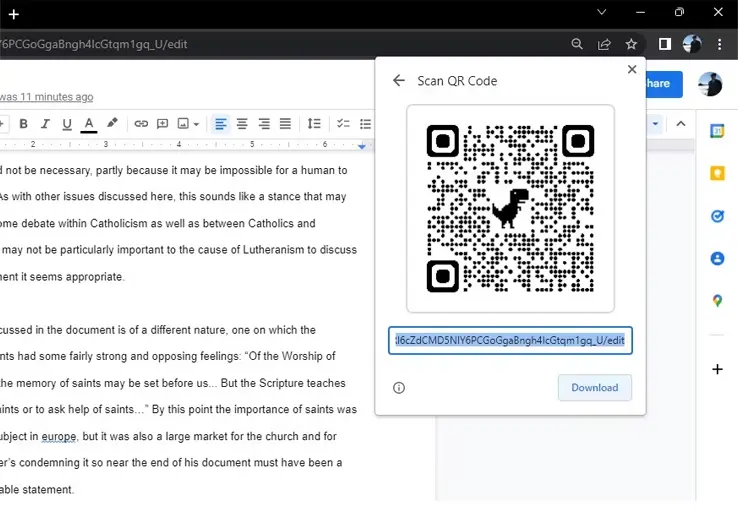738x532 pixels.
Task: Expand the insert image dropdown arrow
Action: (x=196, y=124)
